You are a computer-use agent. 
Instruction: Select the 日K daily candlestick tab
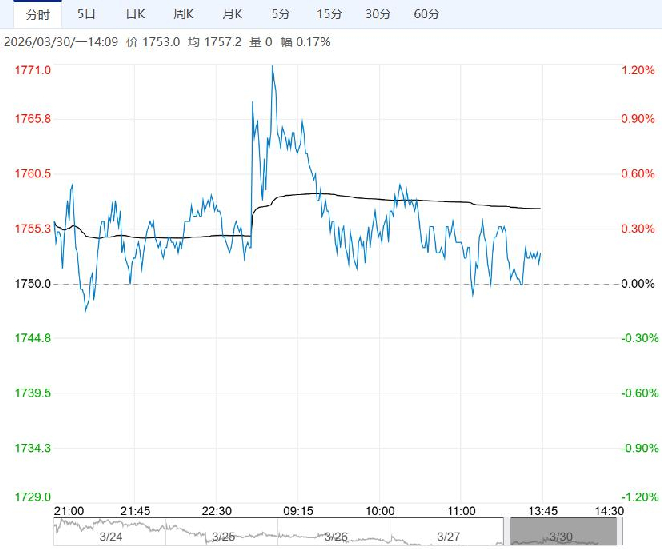[135, 14]
